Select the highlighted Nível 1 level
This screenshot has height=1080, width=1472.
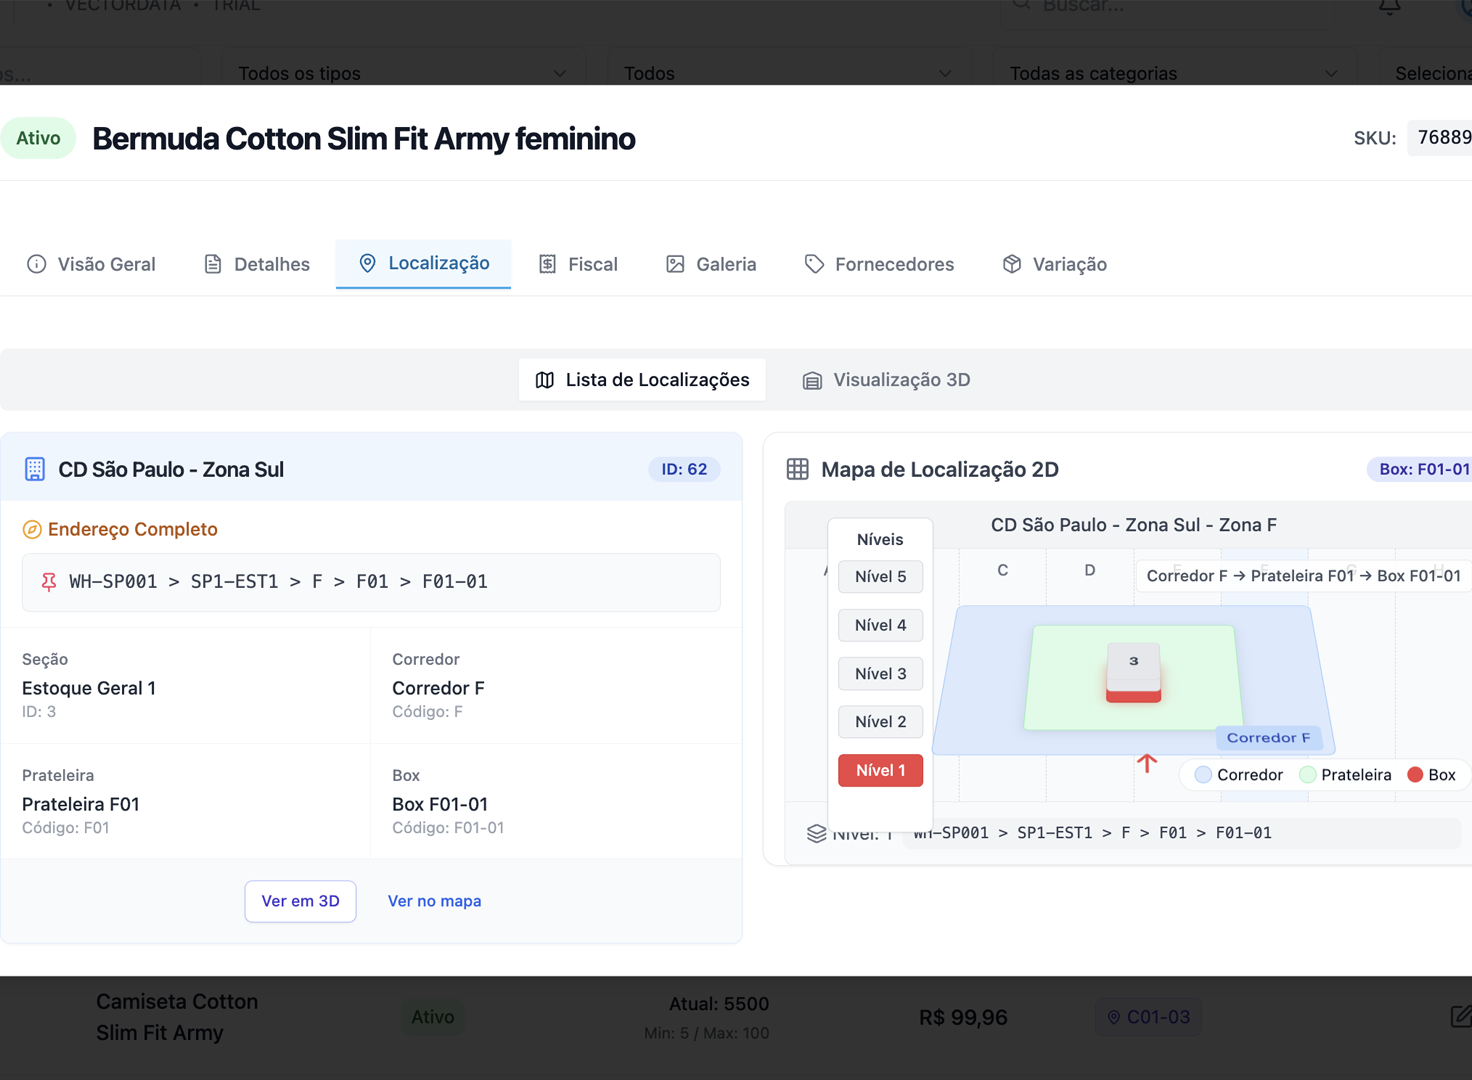tap(880, 771)
